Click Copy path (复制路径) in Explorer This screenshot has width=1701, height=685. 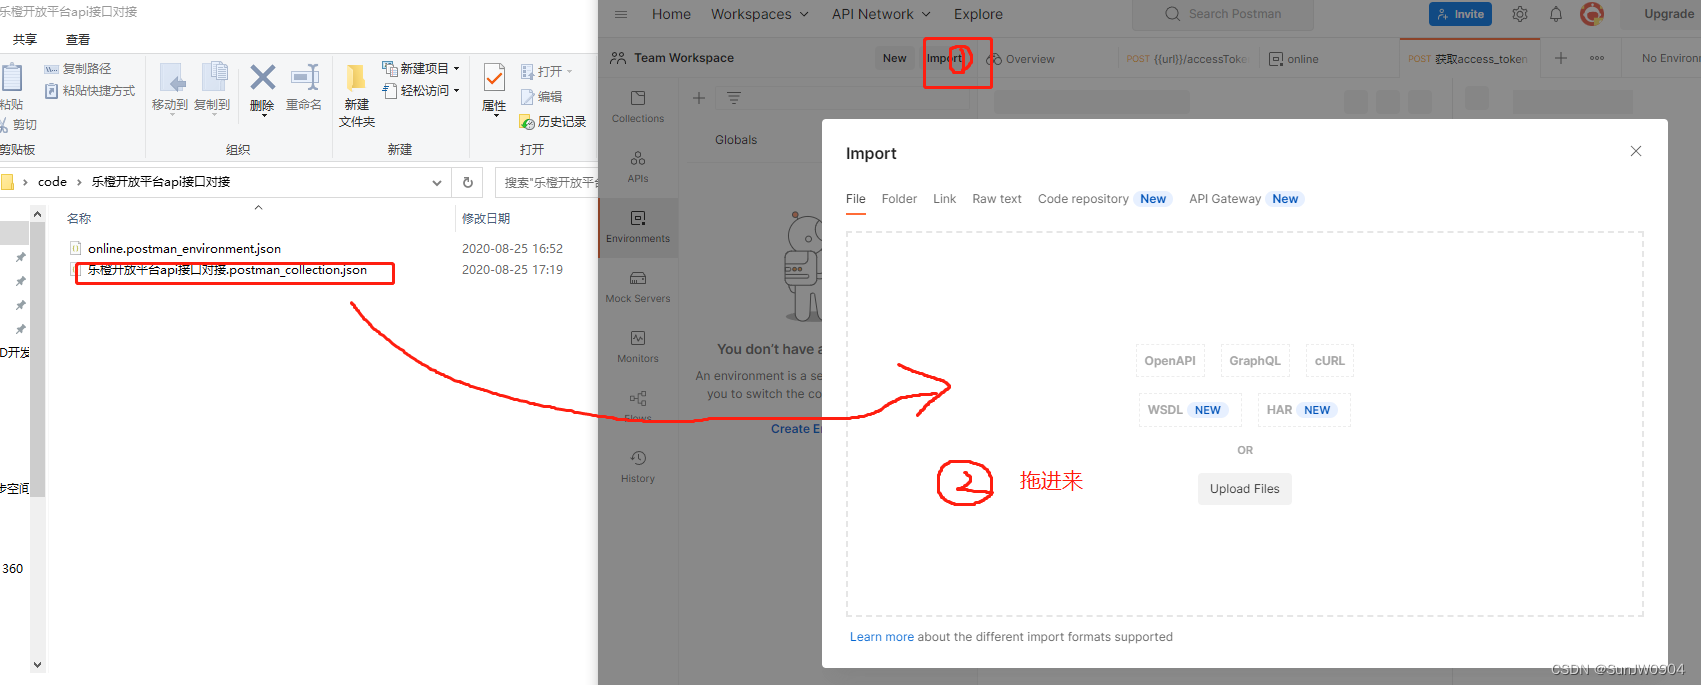(x=78, y=69)
